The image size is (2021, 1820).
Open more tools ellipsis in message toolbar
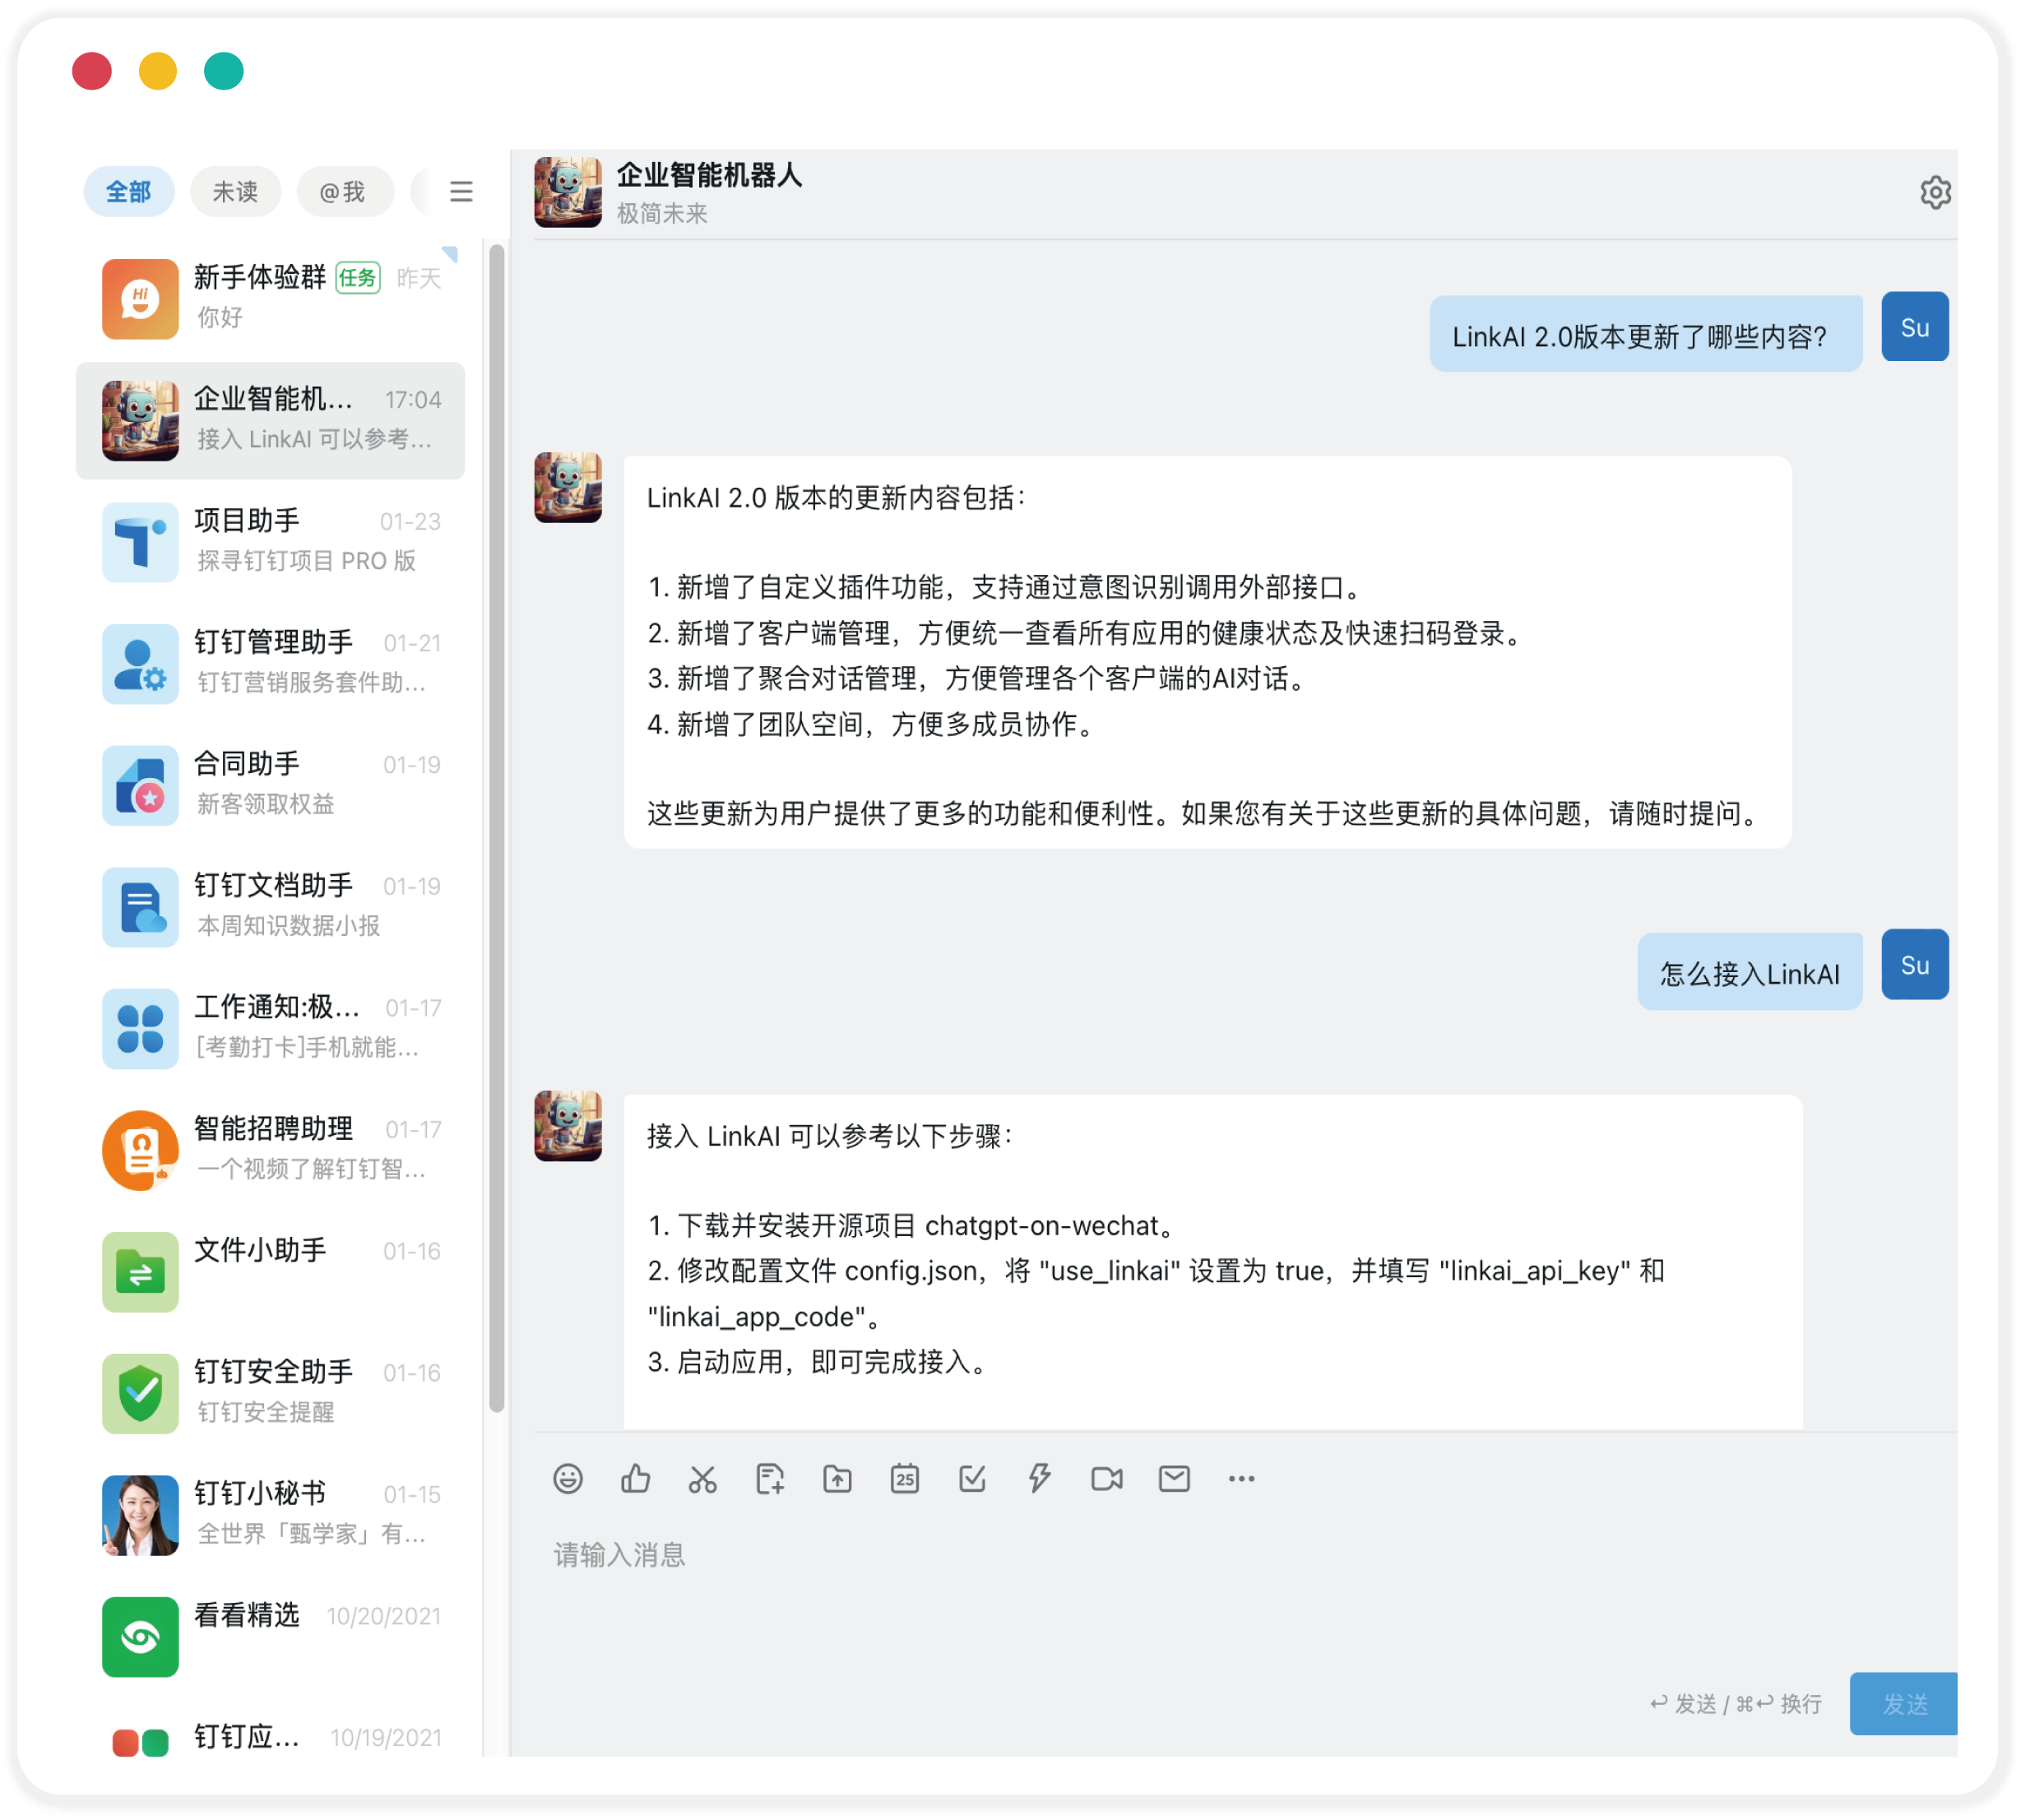pos(1241,1478)
